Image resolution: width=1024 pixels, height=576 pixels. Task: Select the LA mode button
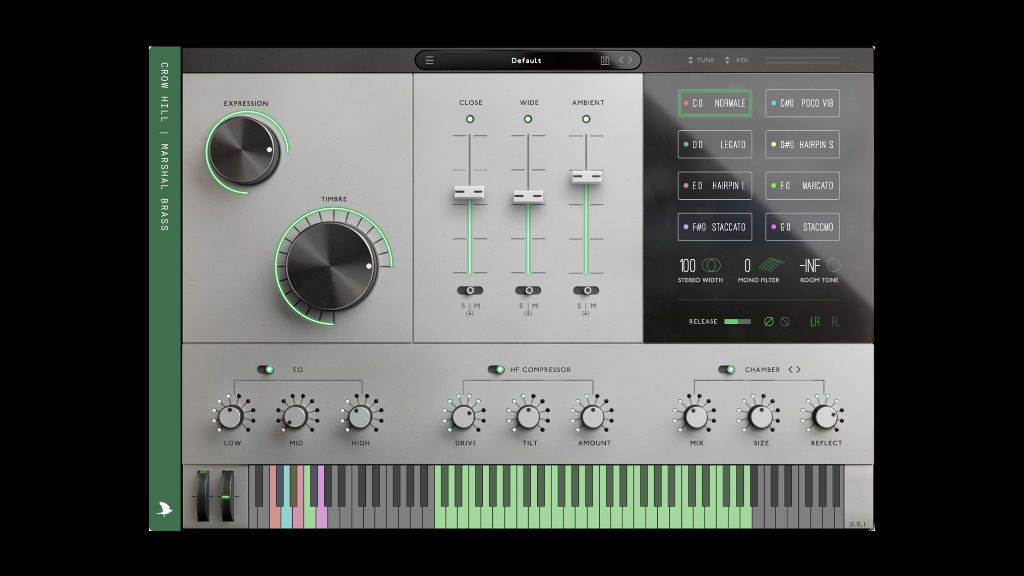[814, 321]
